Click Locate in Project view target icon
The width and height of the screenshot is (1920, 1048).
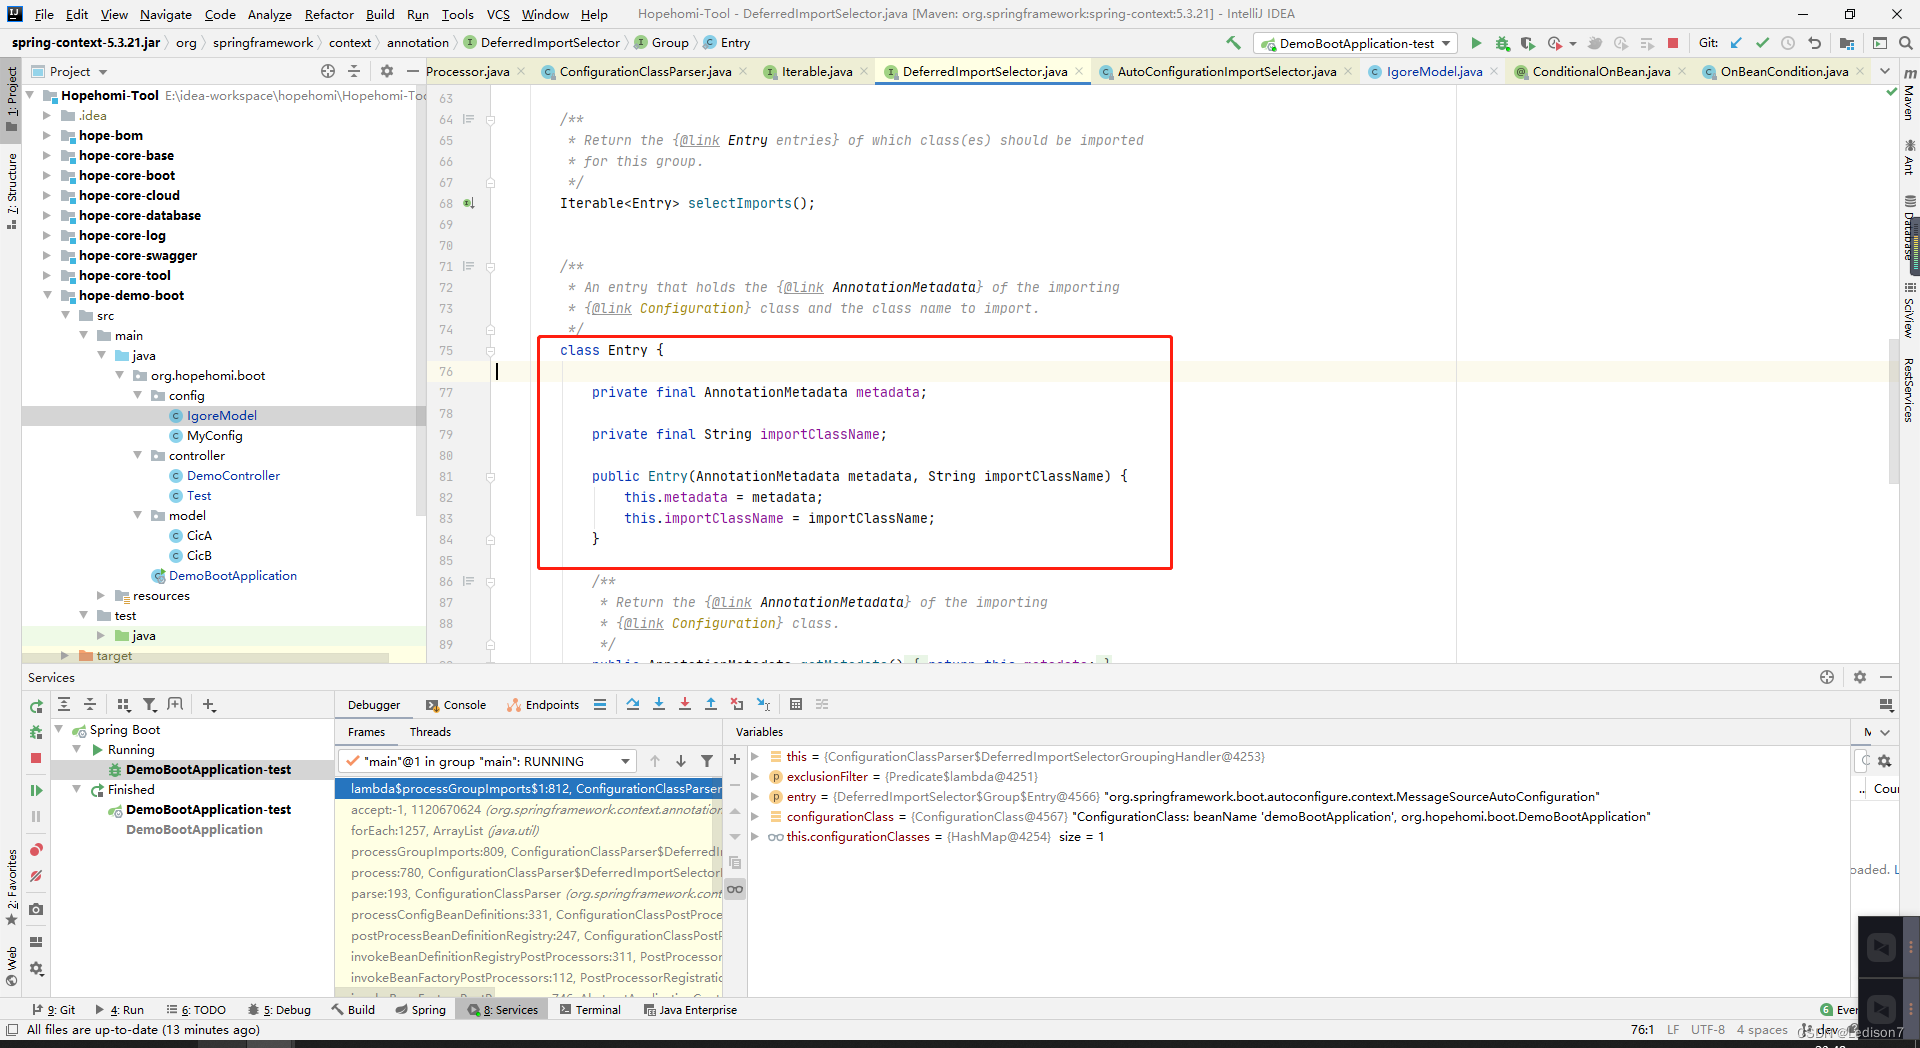pos(328,71)
